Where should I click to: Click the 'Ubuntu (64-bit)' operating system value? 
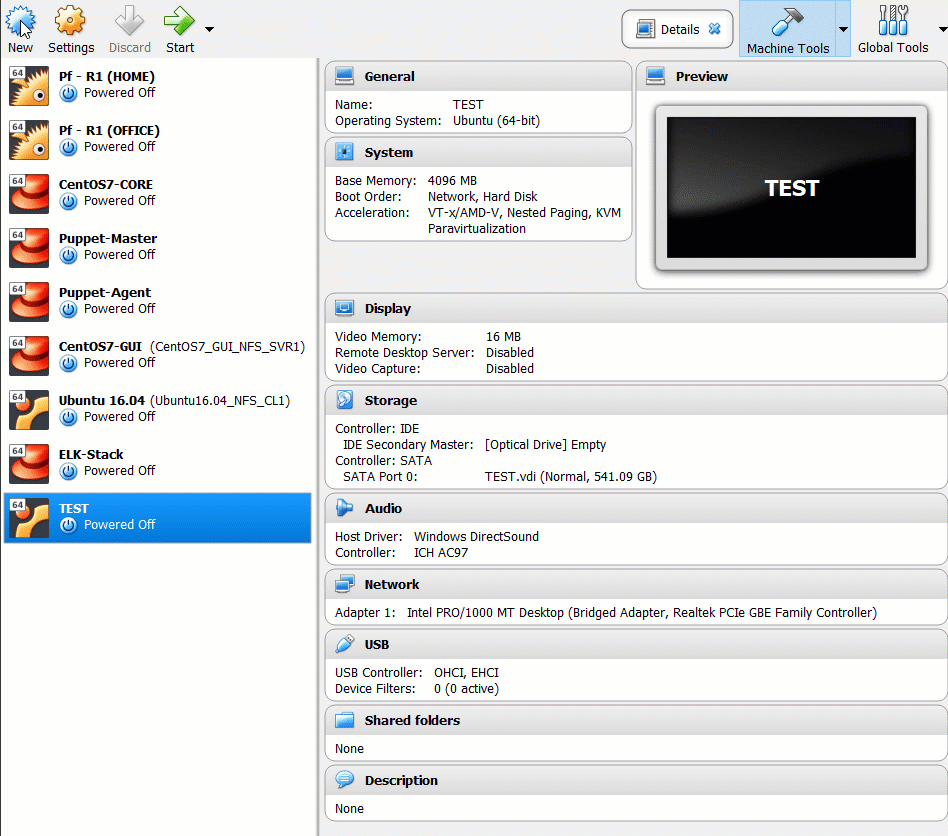(496, 121)
